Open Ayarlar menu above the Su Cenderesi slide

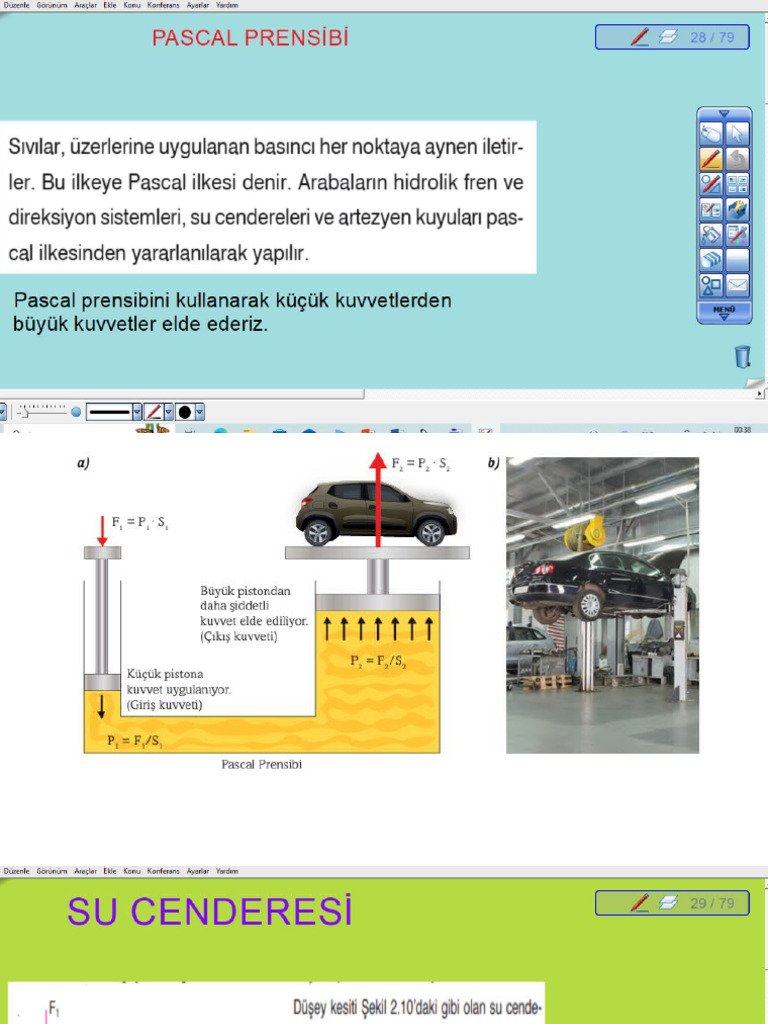tap(198, 871)
